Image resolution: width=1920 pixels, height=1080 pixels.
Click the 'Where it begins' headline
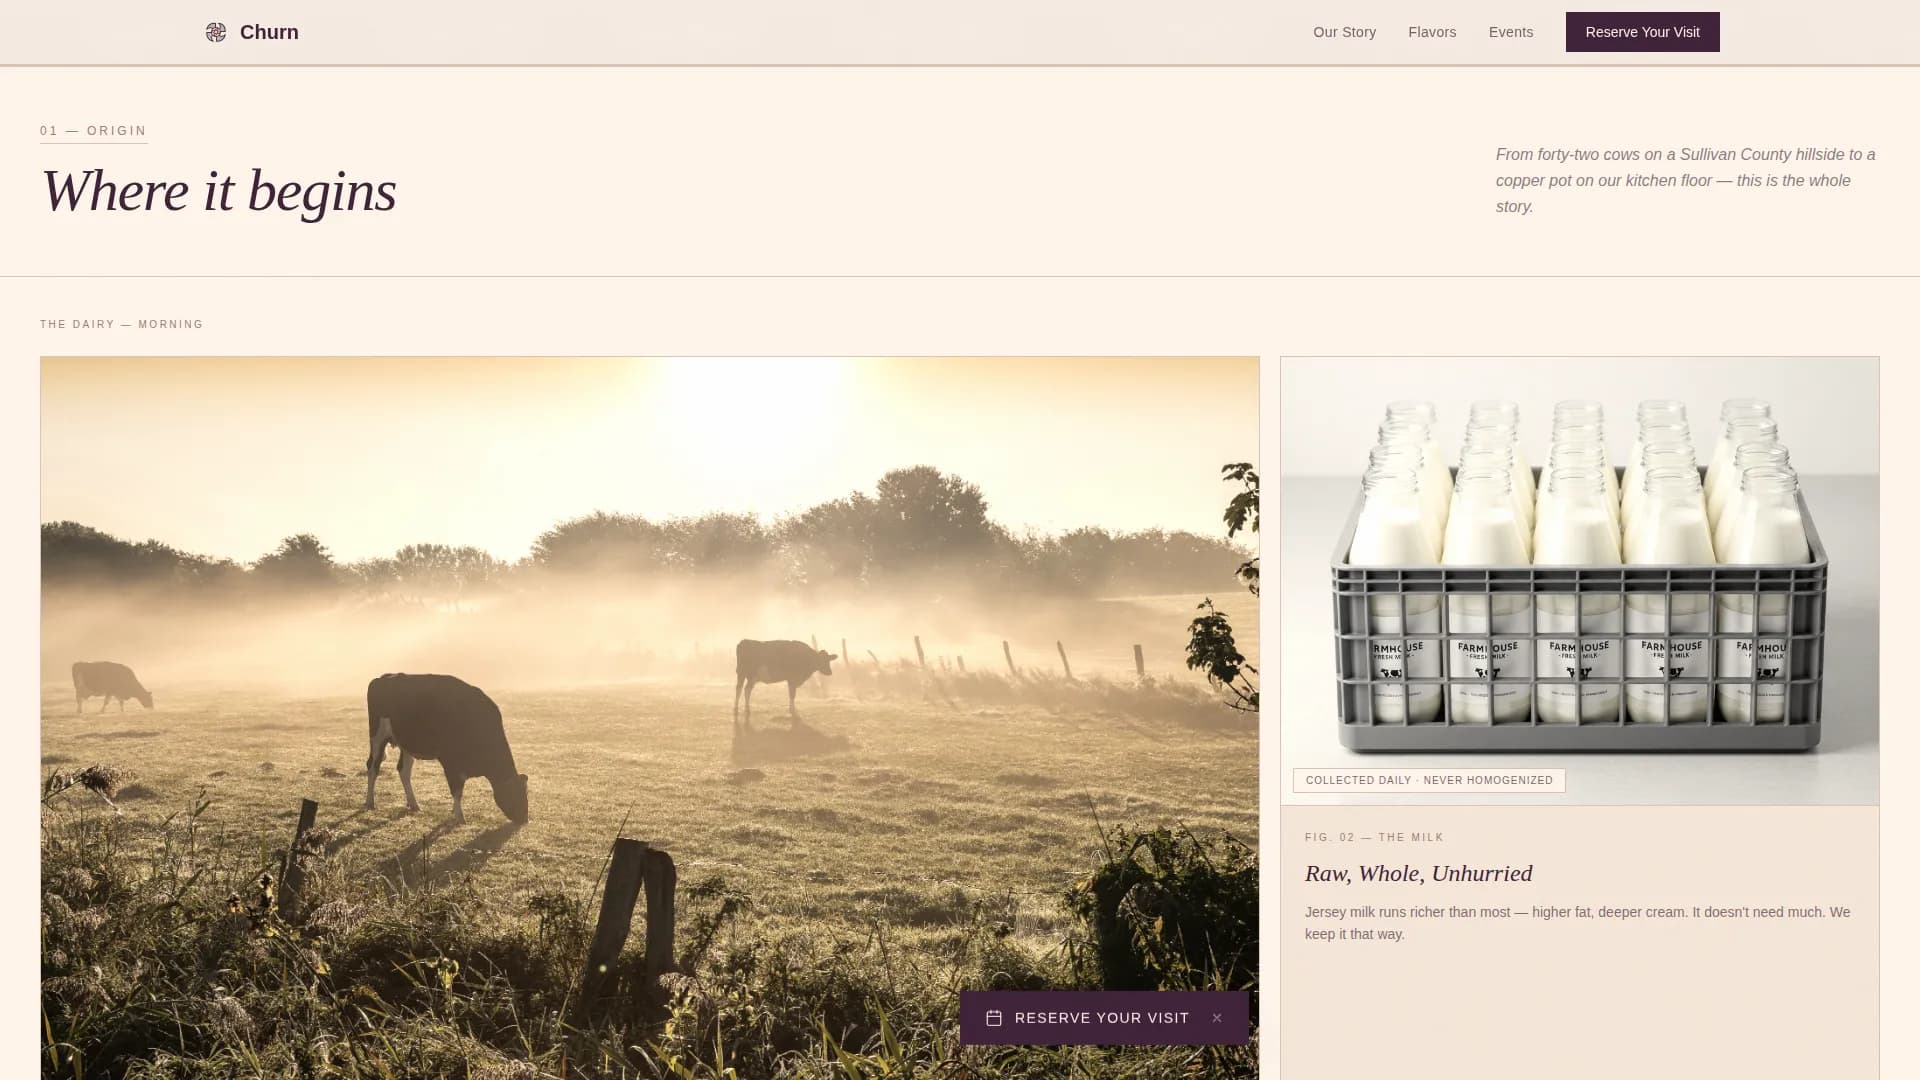coord(219,192)
